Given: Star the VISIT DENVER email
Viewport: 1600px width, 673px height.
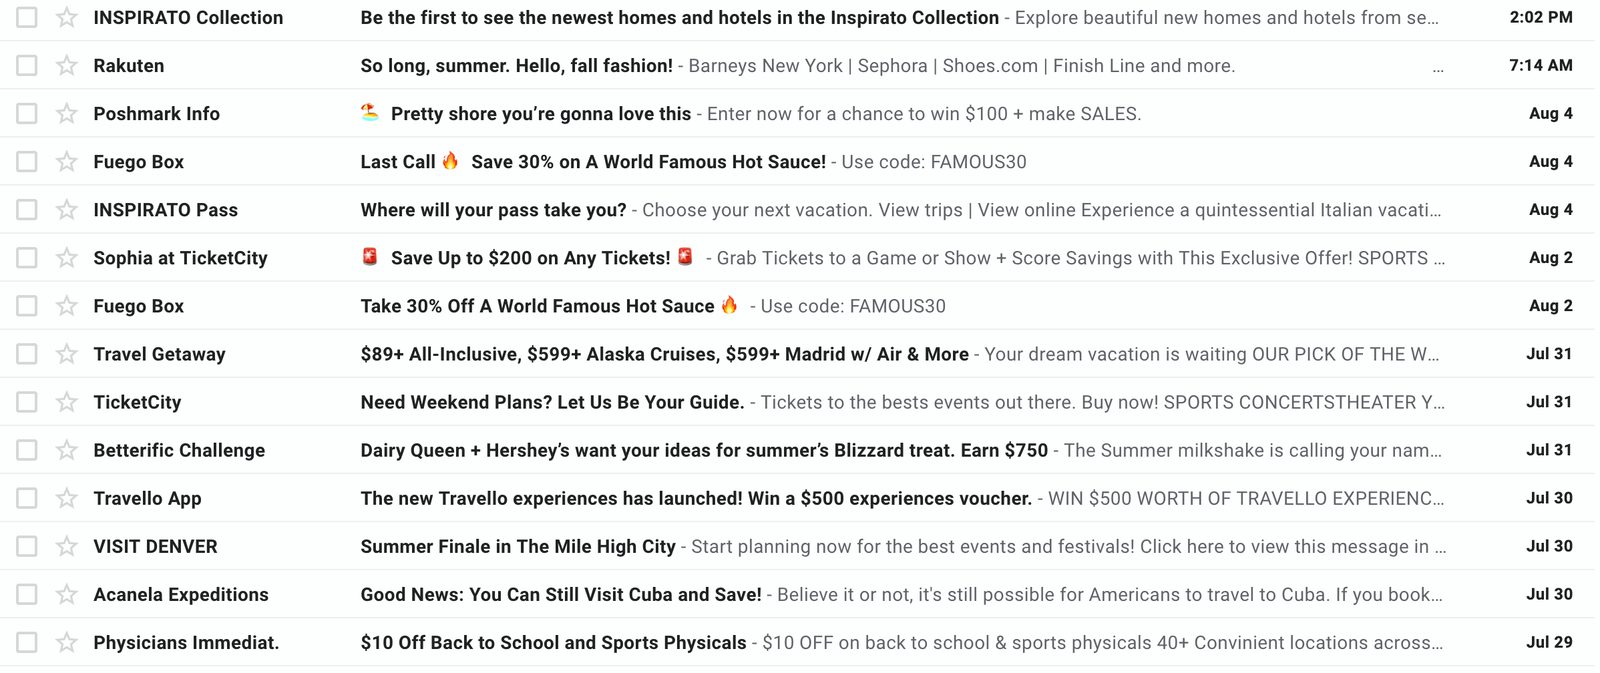Looking at the screenshot, I should pos(66,546).
